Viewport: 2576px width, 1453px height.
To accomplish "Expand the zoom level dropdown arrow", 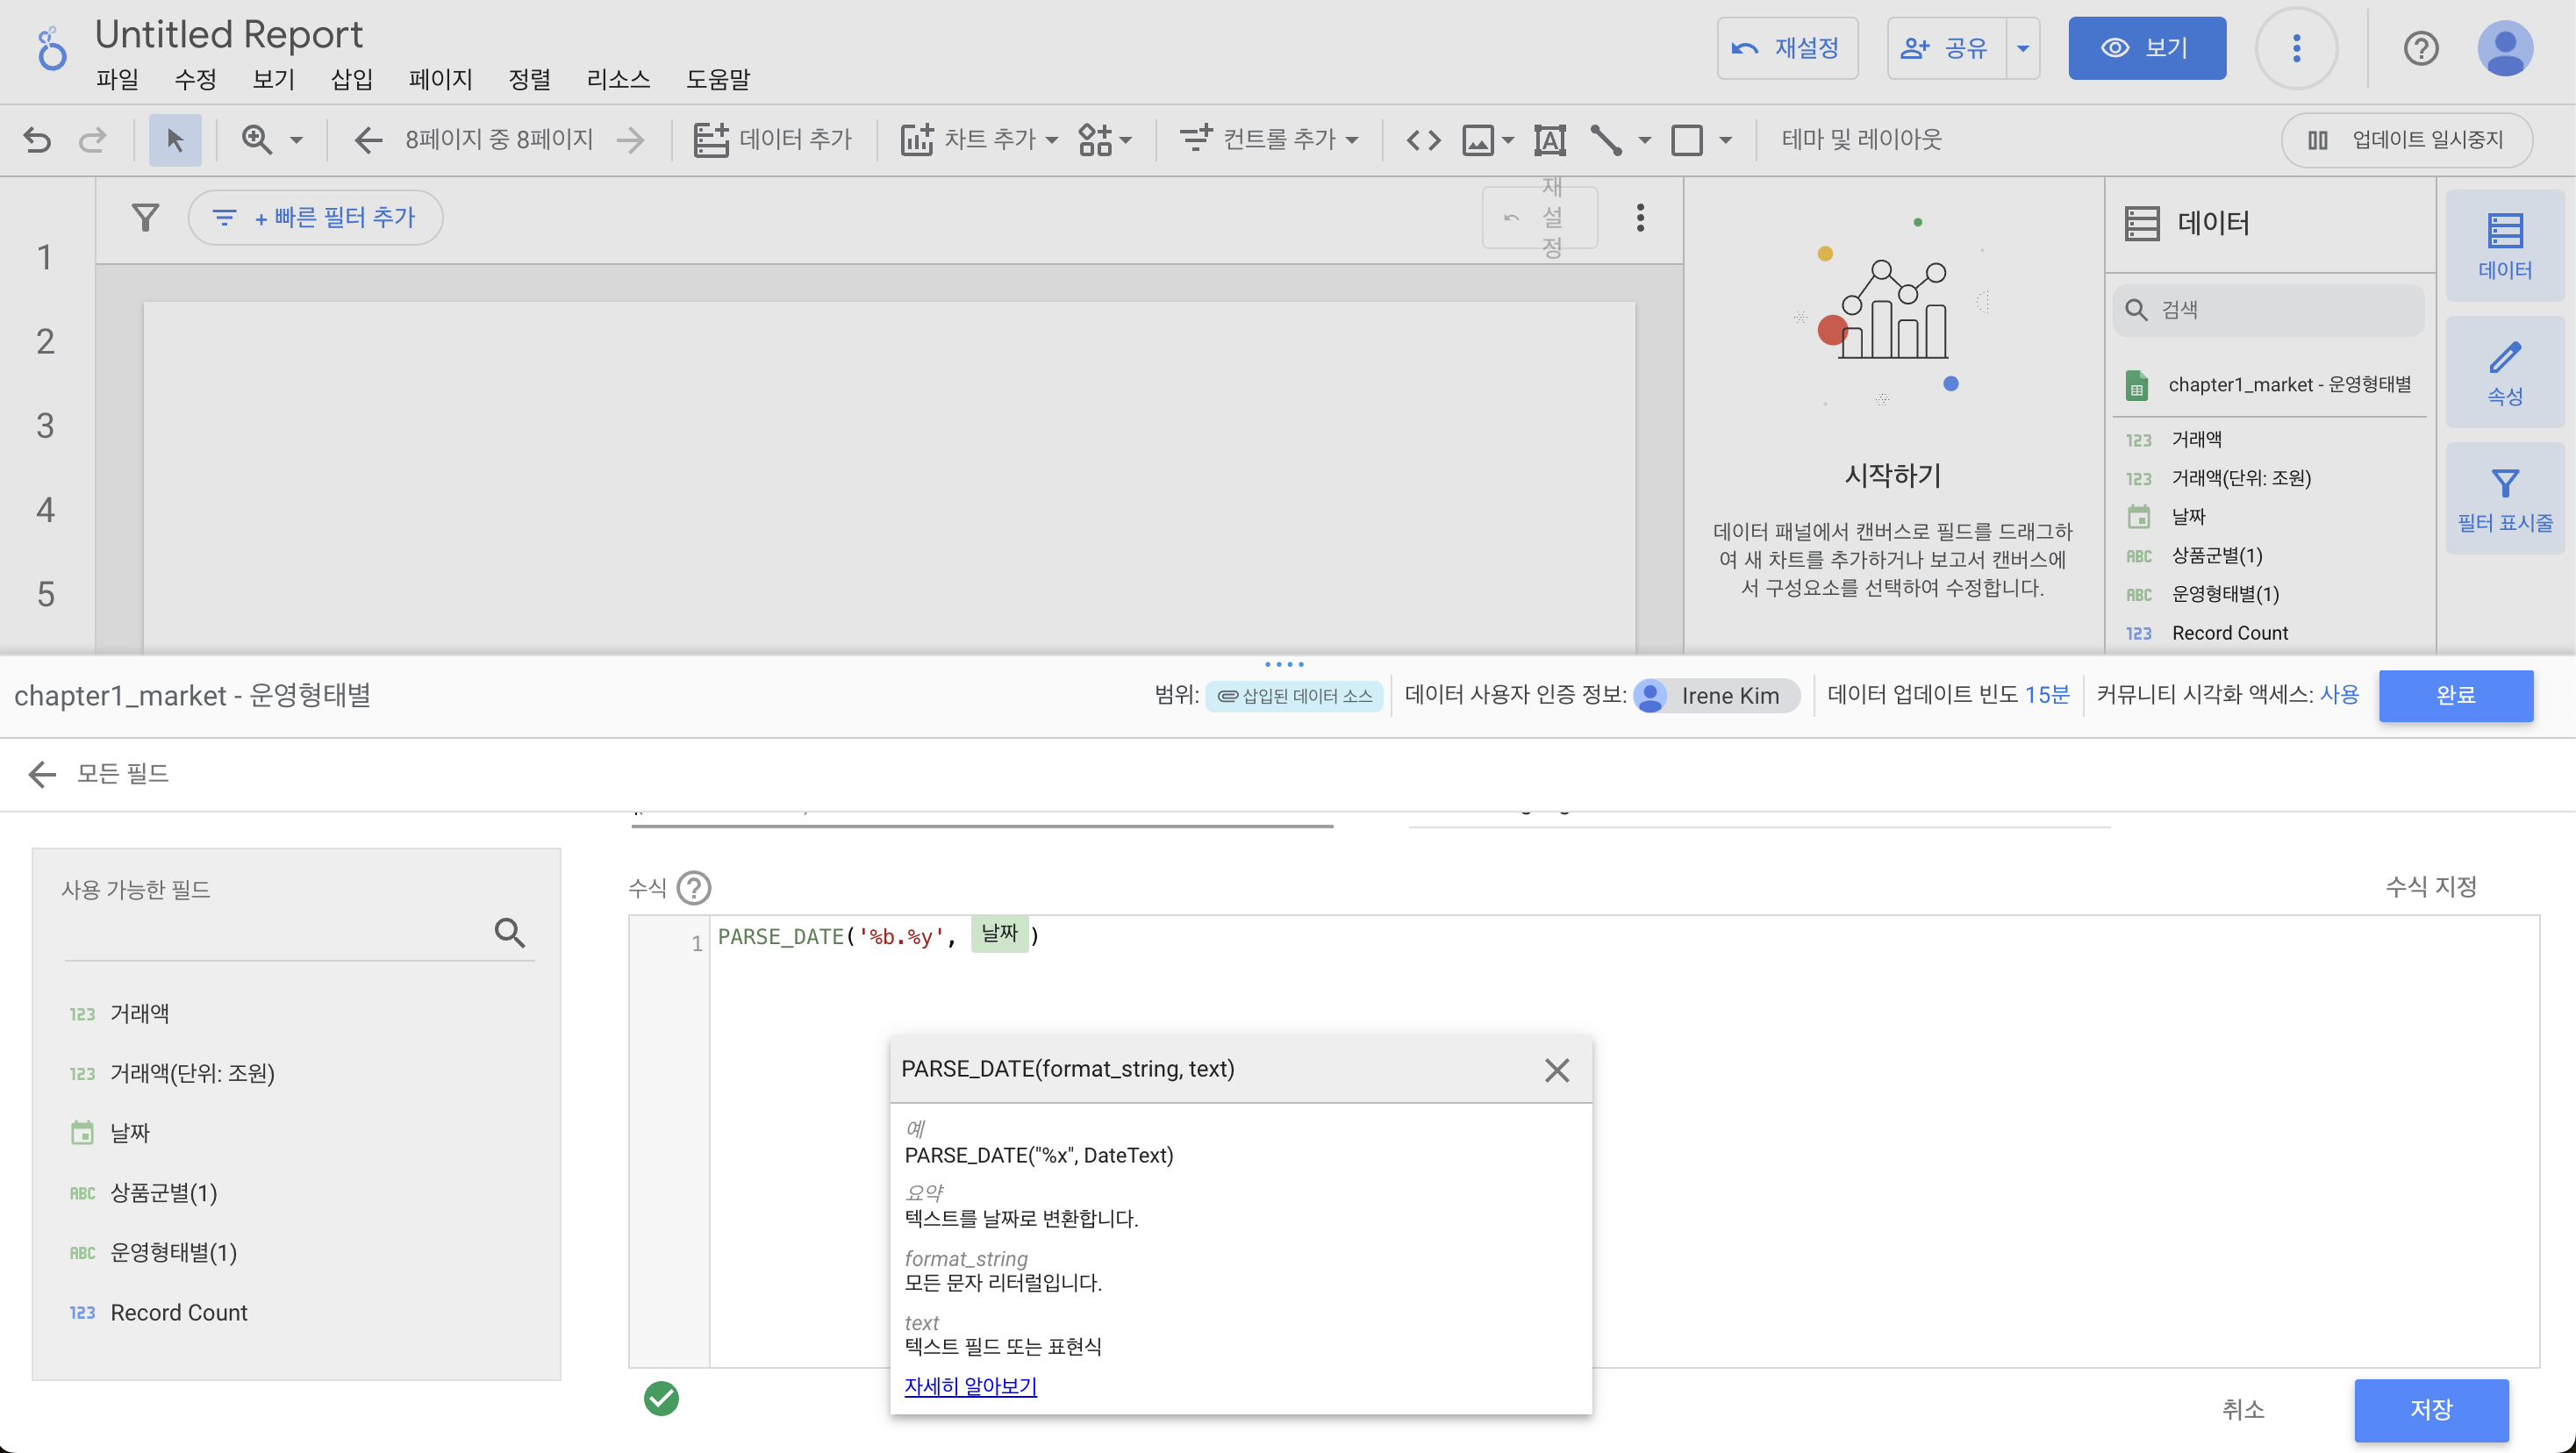I will [296, 140].
